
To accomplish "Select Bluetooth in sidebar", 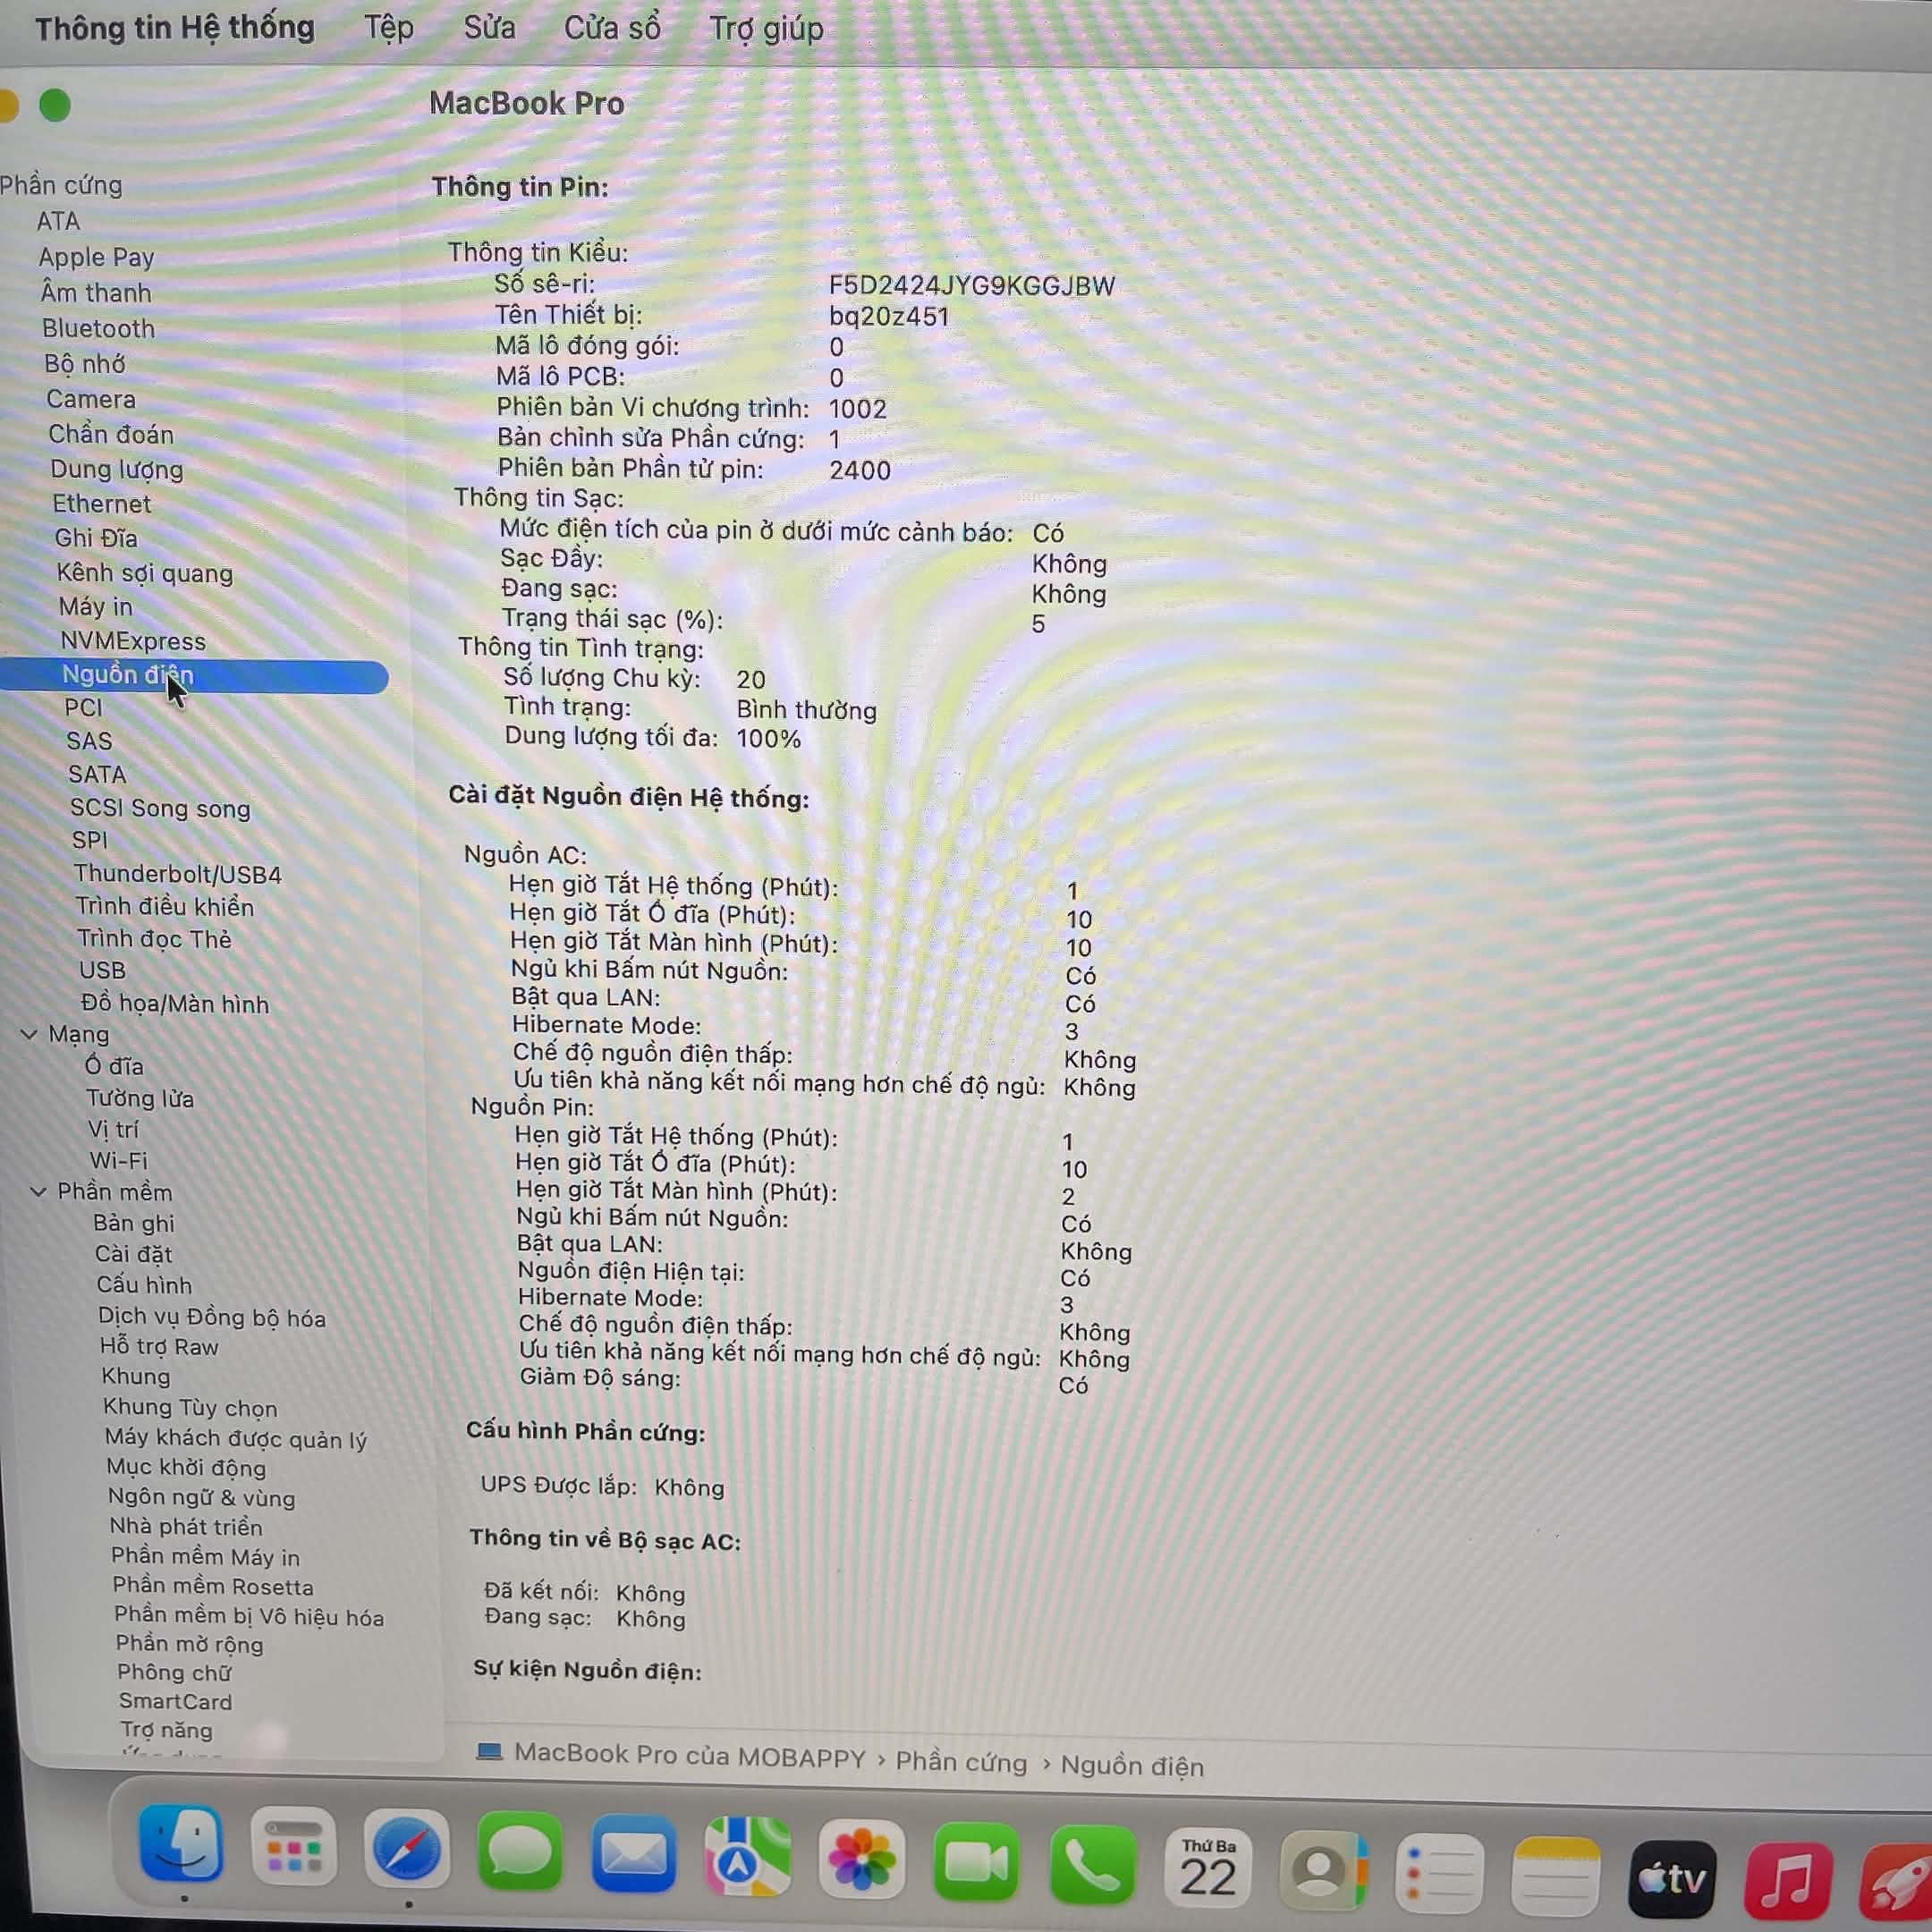I will (98, 328).
